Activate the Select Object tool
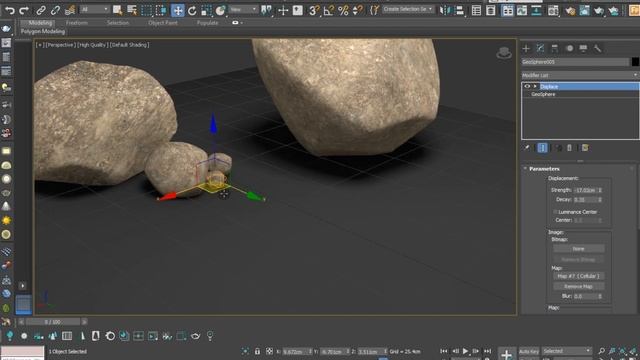Viewport: 640px width, 360px height. (x=118, y=10)
